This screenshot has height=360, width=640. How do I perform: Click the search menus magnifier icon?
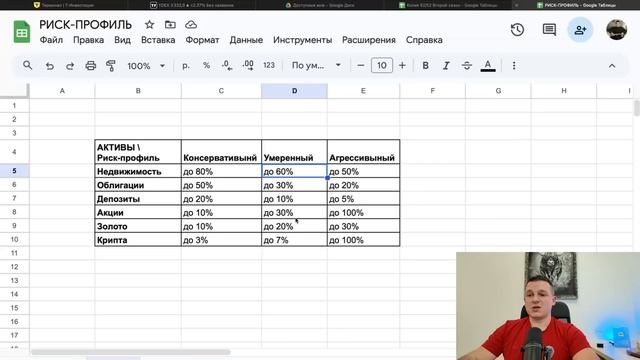27,65
